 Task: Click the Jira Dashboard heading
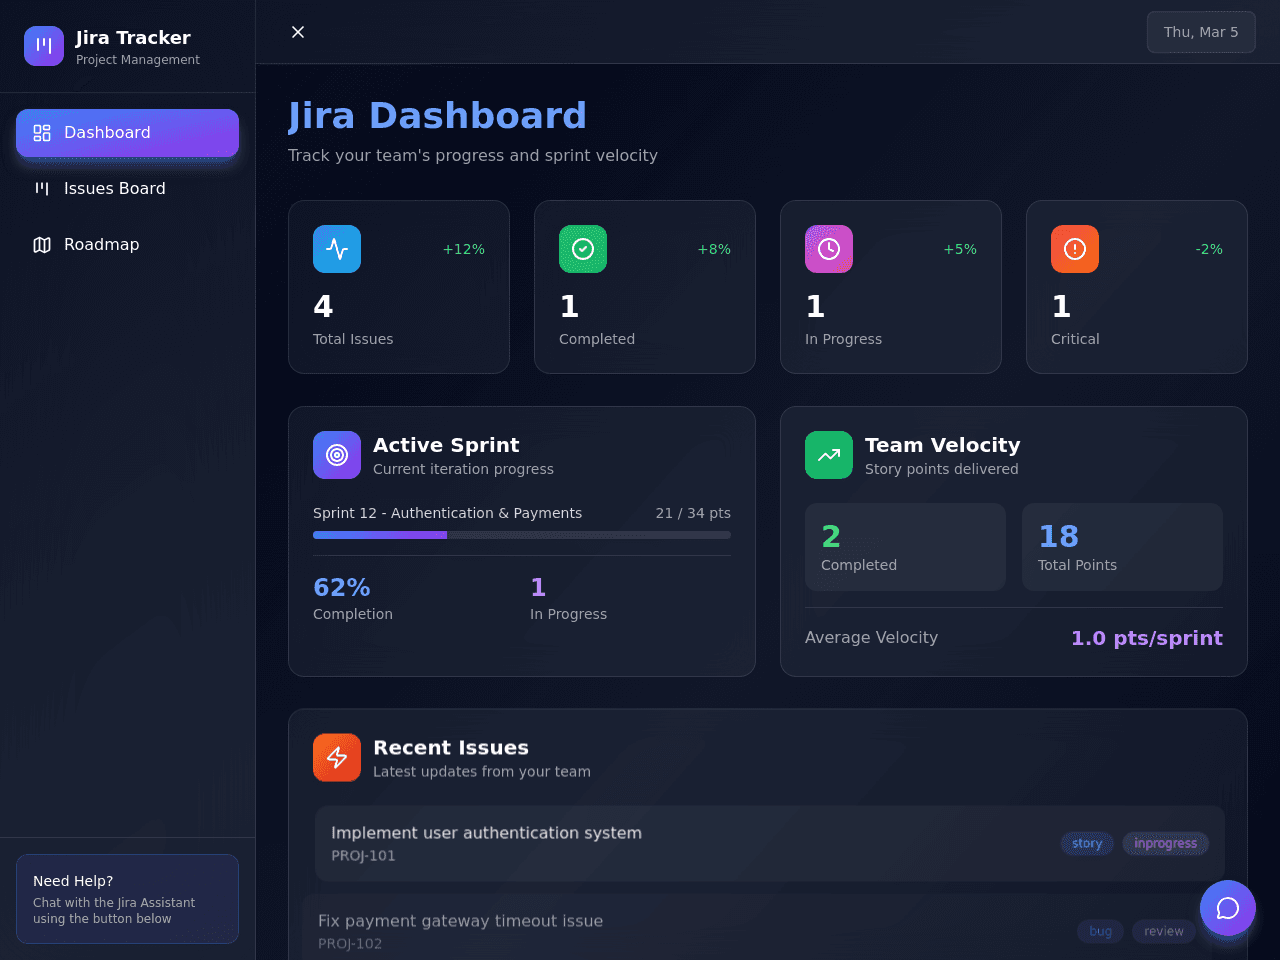click(437, 116)
